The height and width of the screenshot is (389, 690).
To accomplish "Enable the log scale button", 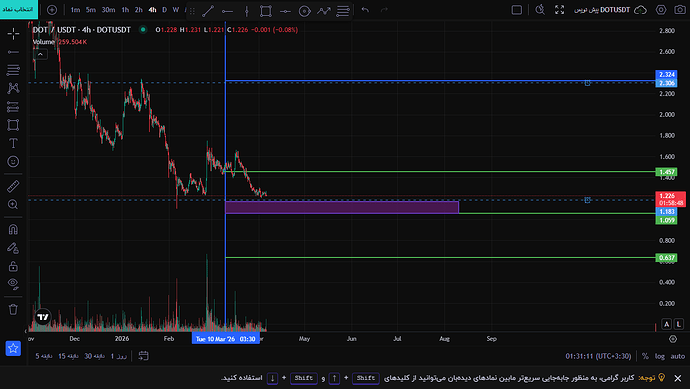I will click(x=660, y=356).
